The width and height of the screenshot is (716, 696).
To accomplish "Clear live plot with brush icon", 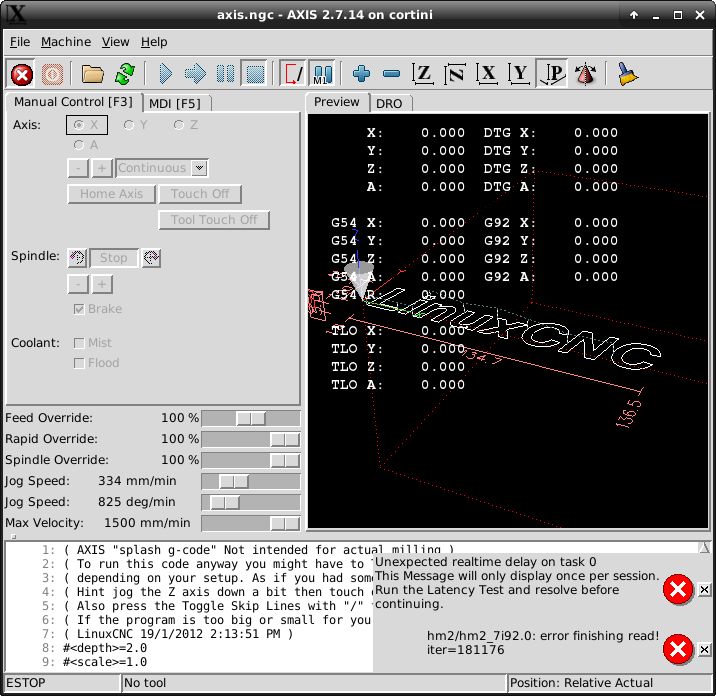I will [628, 74].
